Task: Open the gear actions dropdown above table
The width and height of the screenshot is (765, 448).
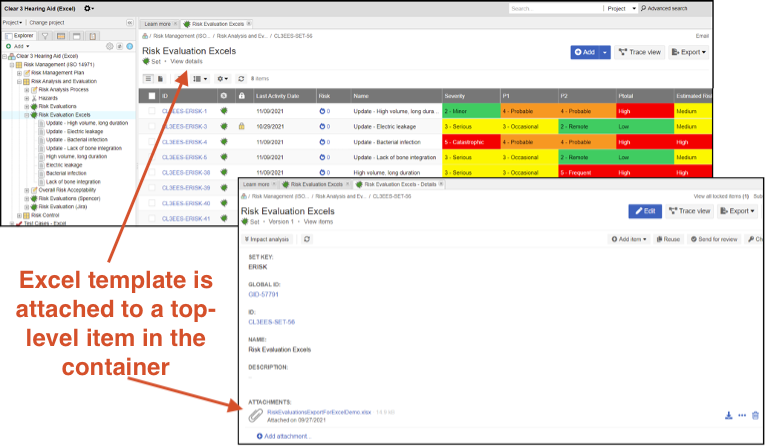Action: click(x=223, y=79)
